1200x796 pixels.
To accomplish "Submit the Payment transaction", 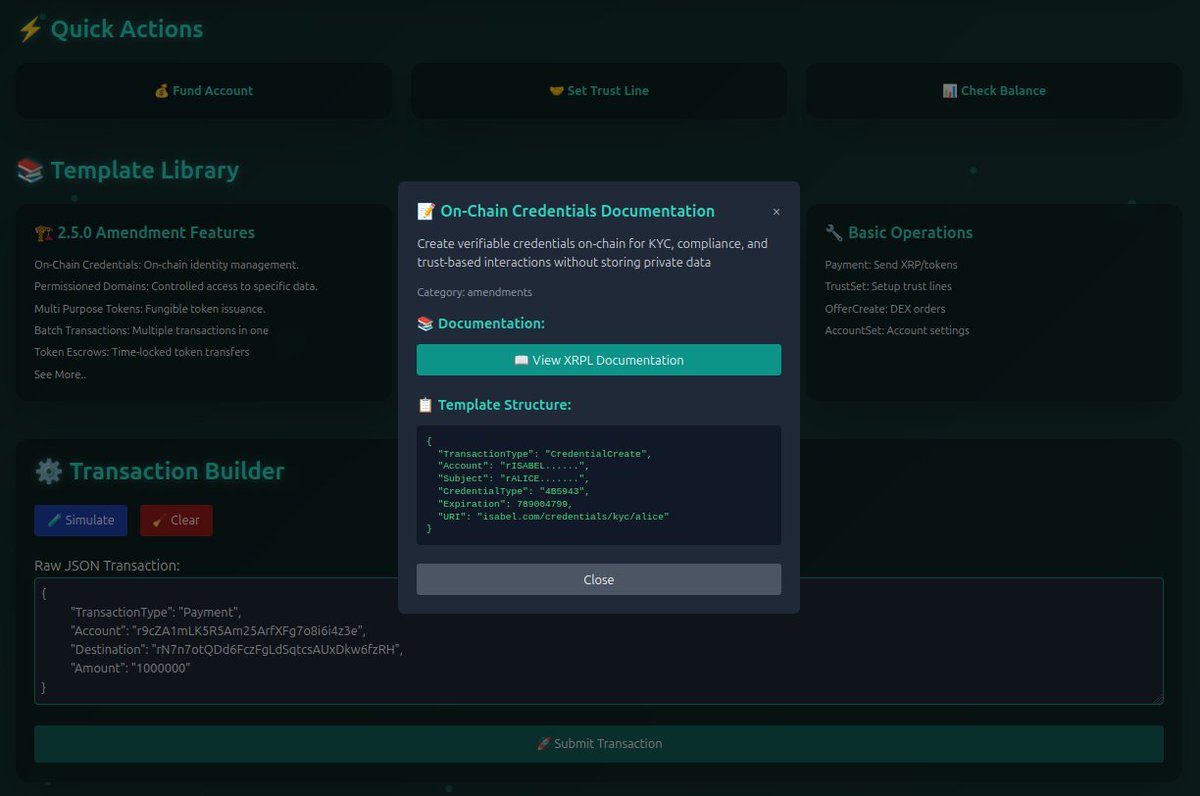I will [x=598, y=743].
